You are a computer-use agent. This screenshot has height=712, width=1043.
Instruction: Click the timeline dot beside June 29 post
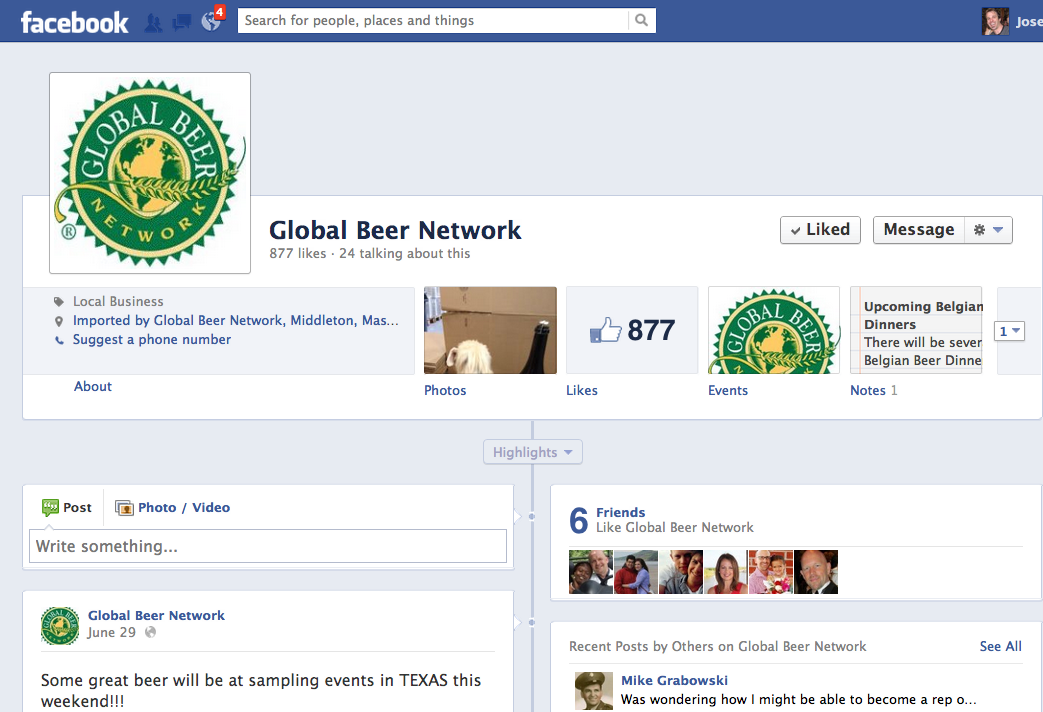[x=531, y=623]
